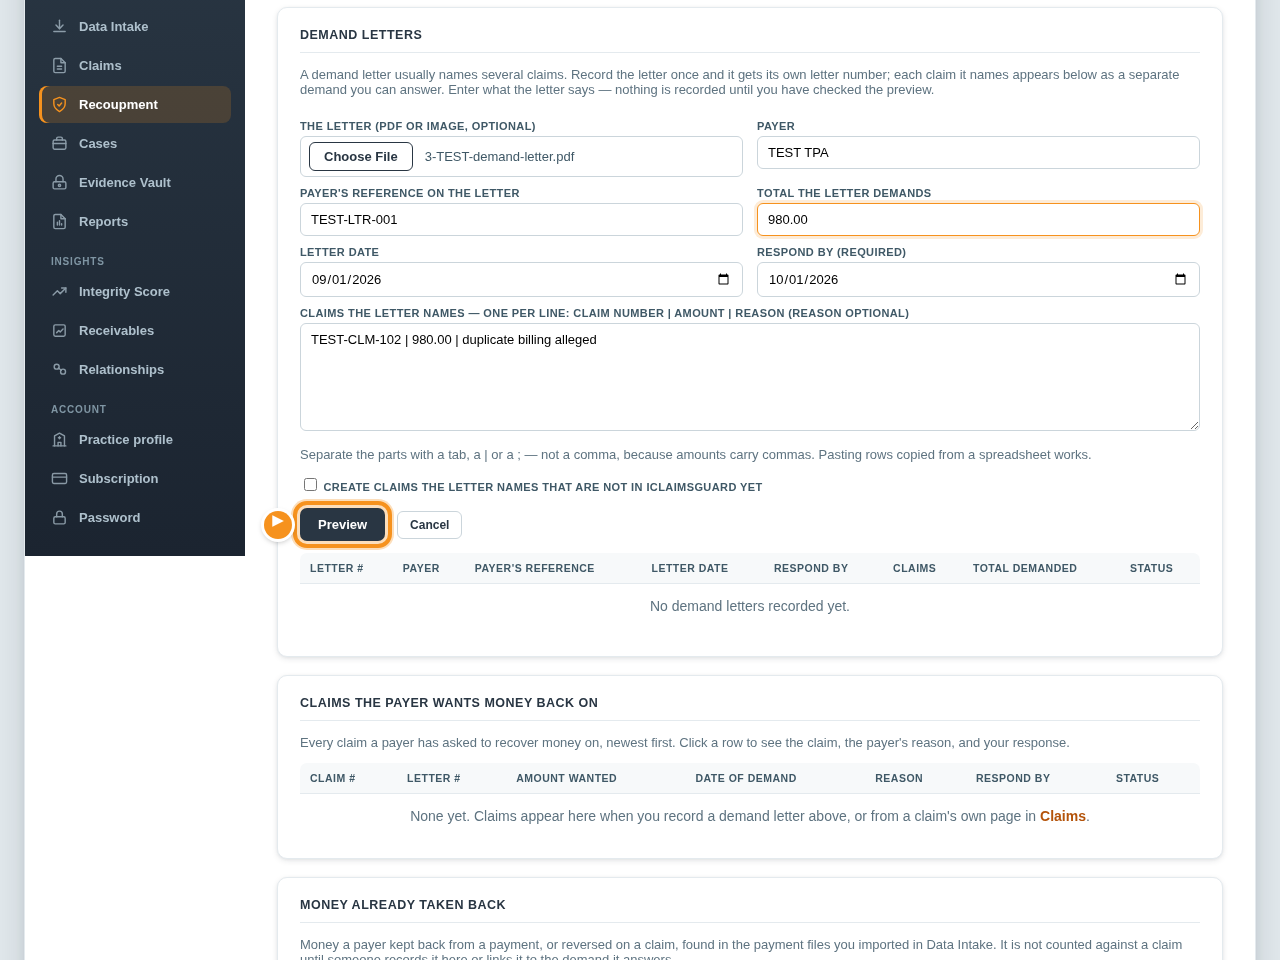Click the Integrity Score trend icon
Viewport: 1280px width, 960px height.
(59, 291)
